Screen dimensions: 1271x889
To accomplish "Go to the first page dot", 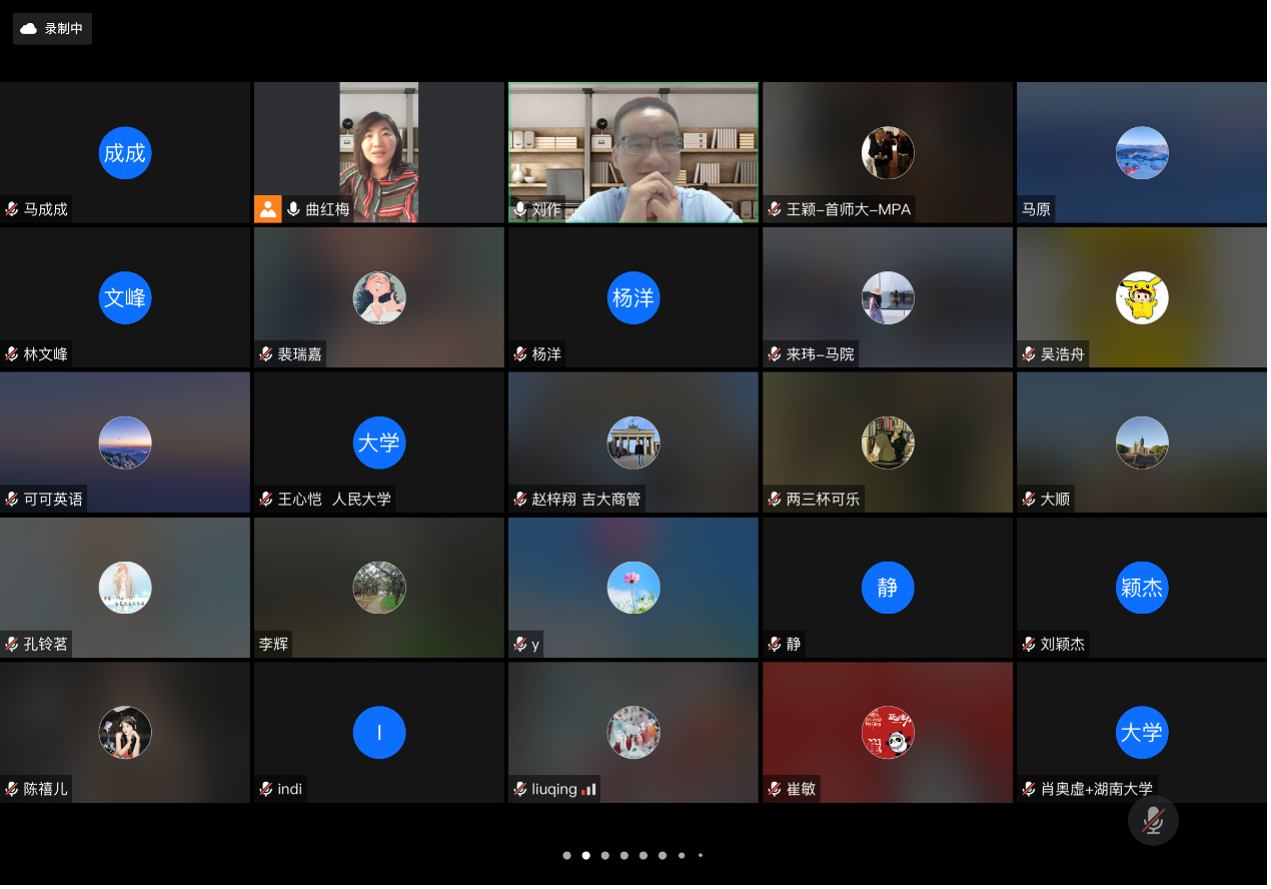I will (567, 856).
